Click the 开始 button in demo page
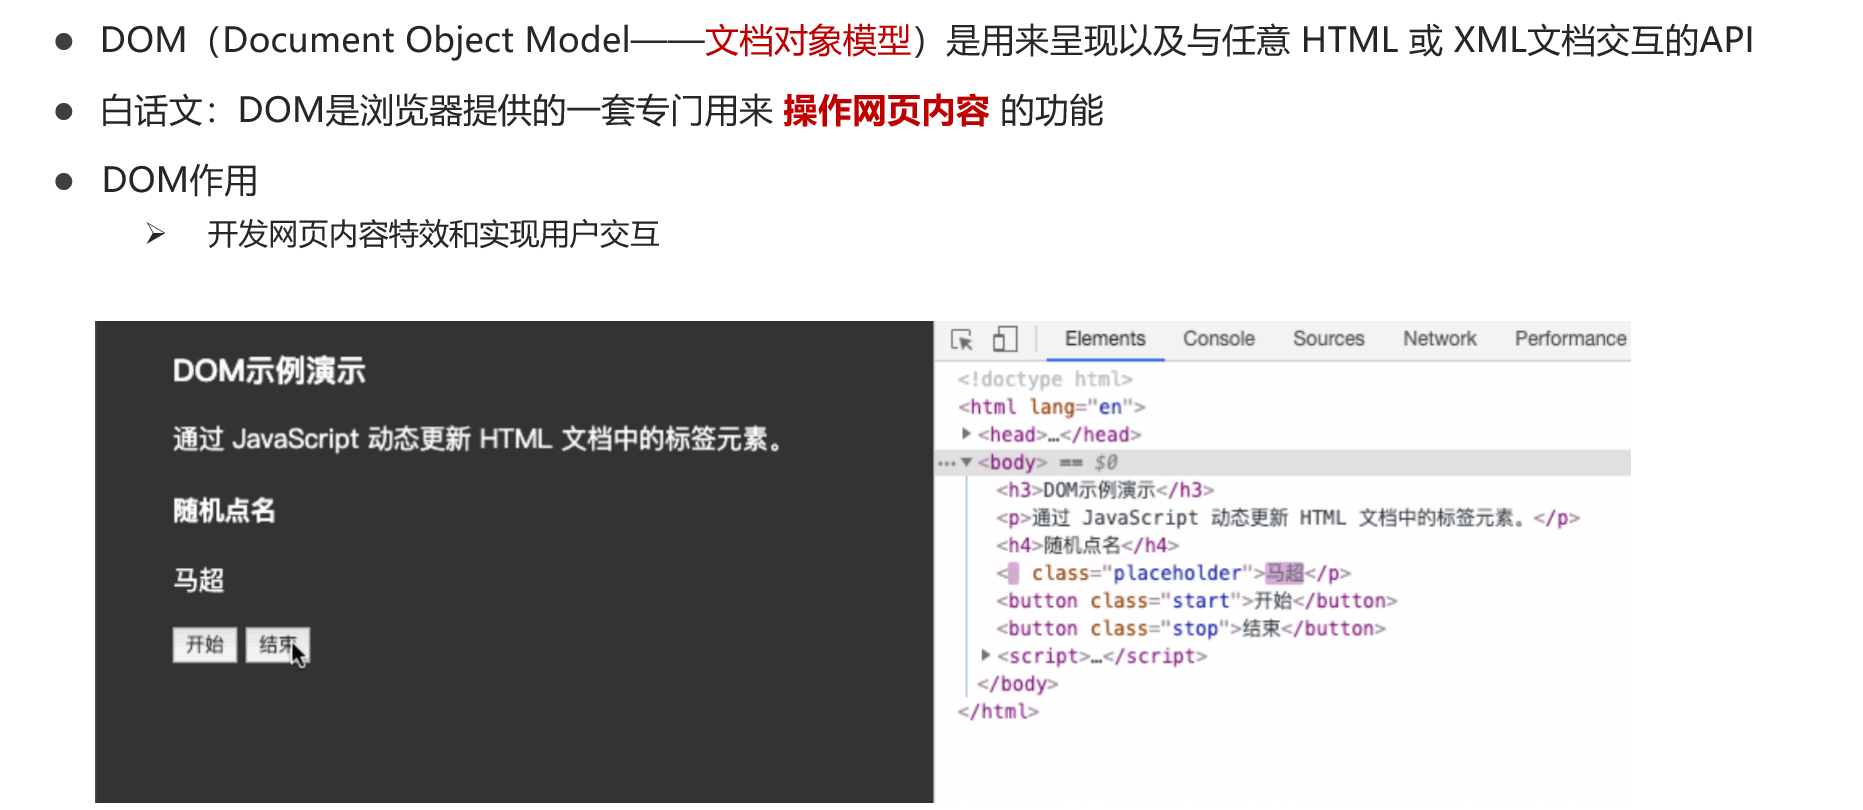The image size is (1863, 810). pos(205,645)
